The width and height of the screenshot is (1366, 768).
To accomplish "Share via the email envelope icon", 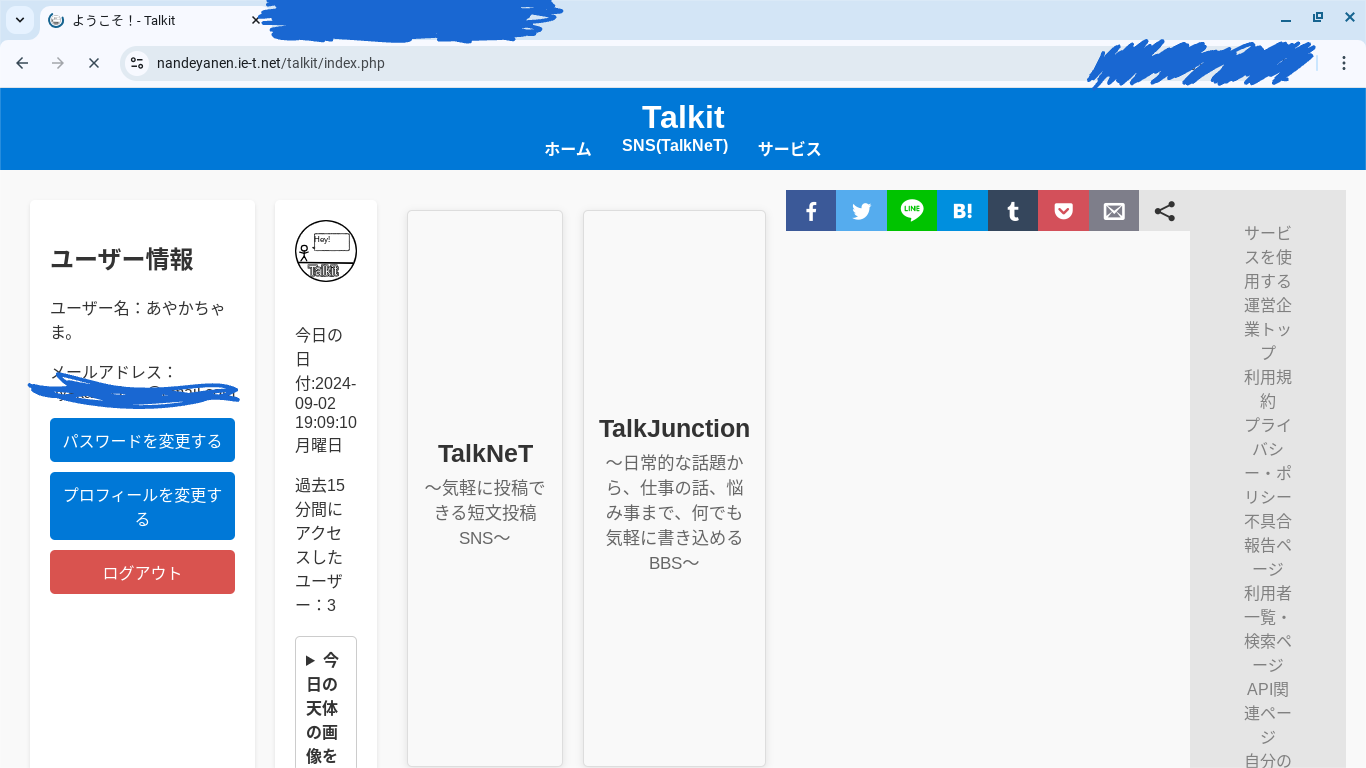I will 1114,211.
